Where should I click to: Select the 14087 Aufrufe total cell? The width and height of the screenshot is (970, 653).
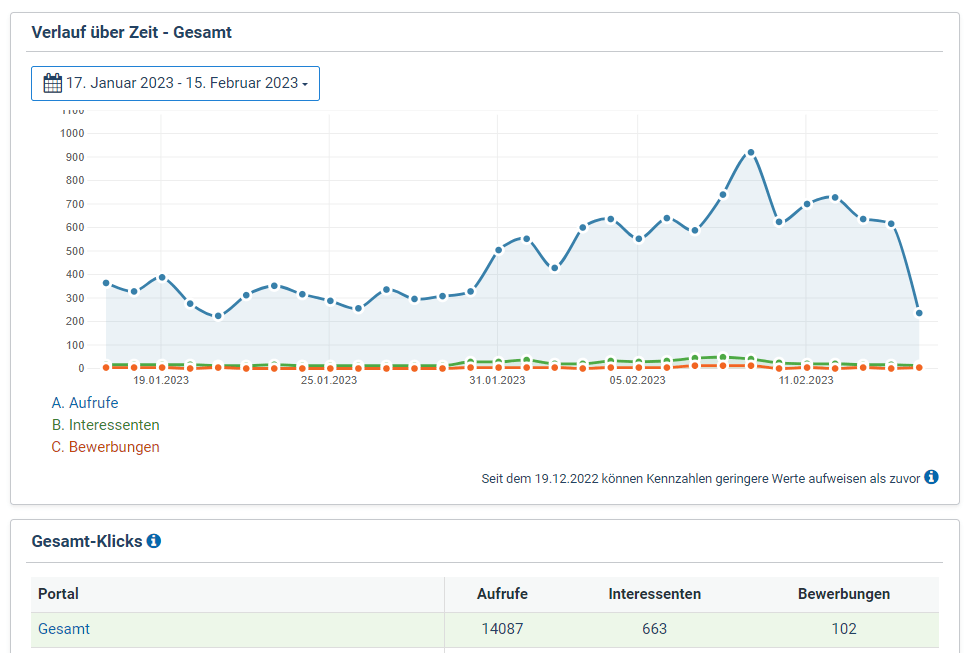click(x=502, y=629)
